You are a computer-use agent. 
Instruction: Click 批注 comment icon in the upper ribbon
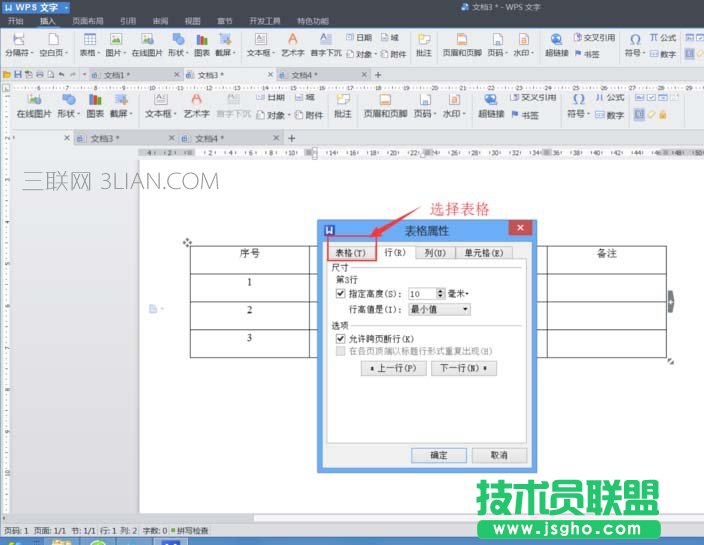[x=424, y=40]
